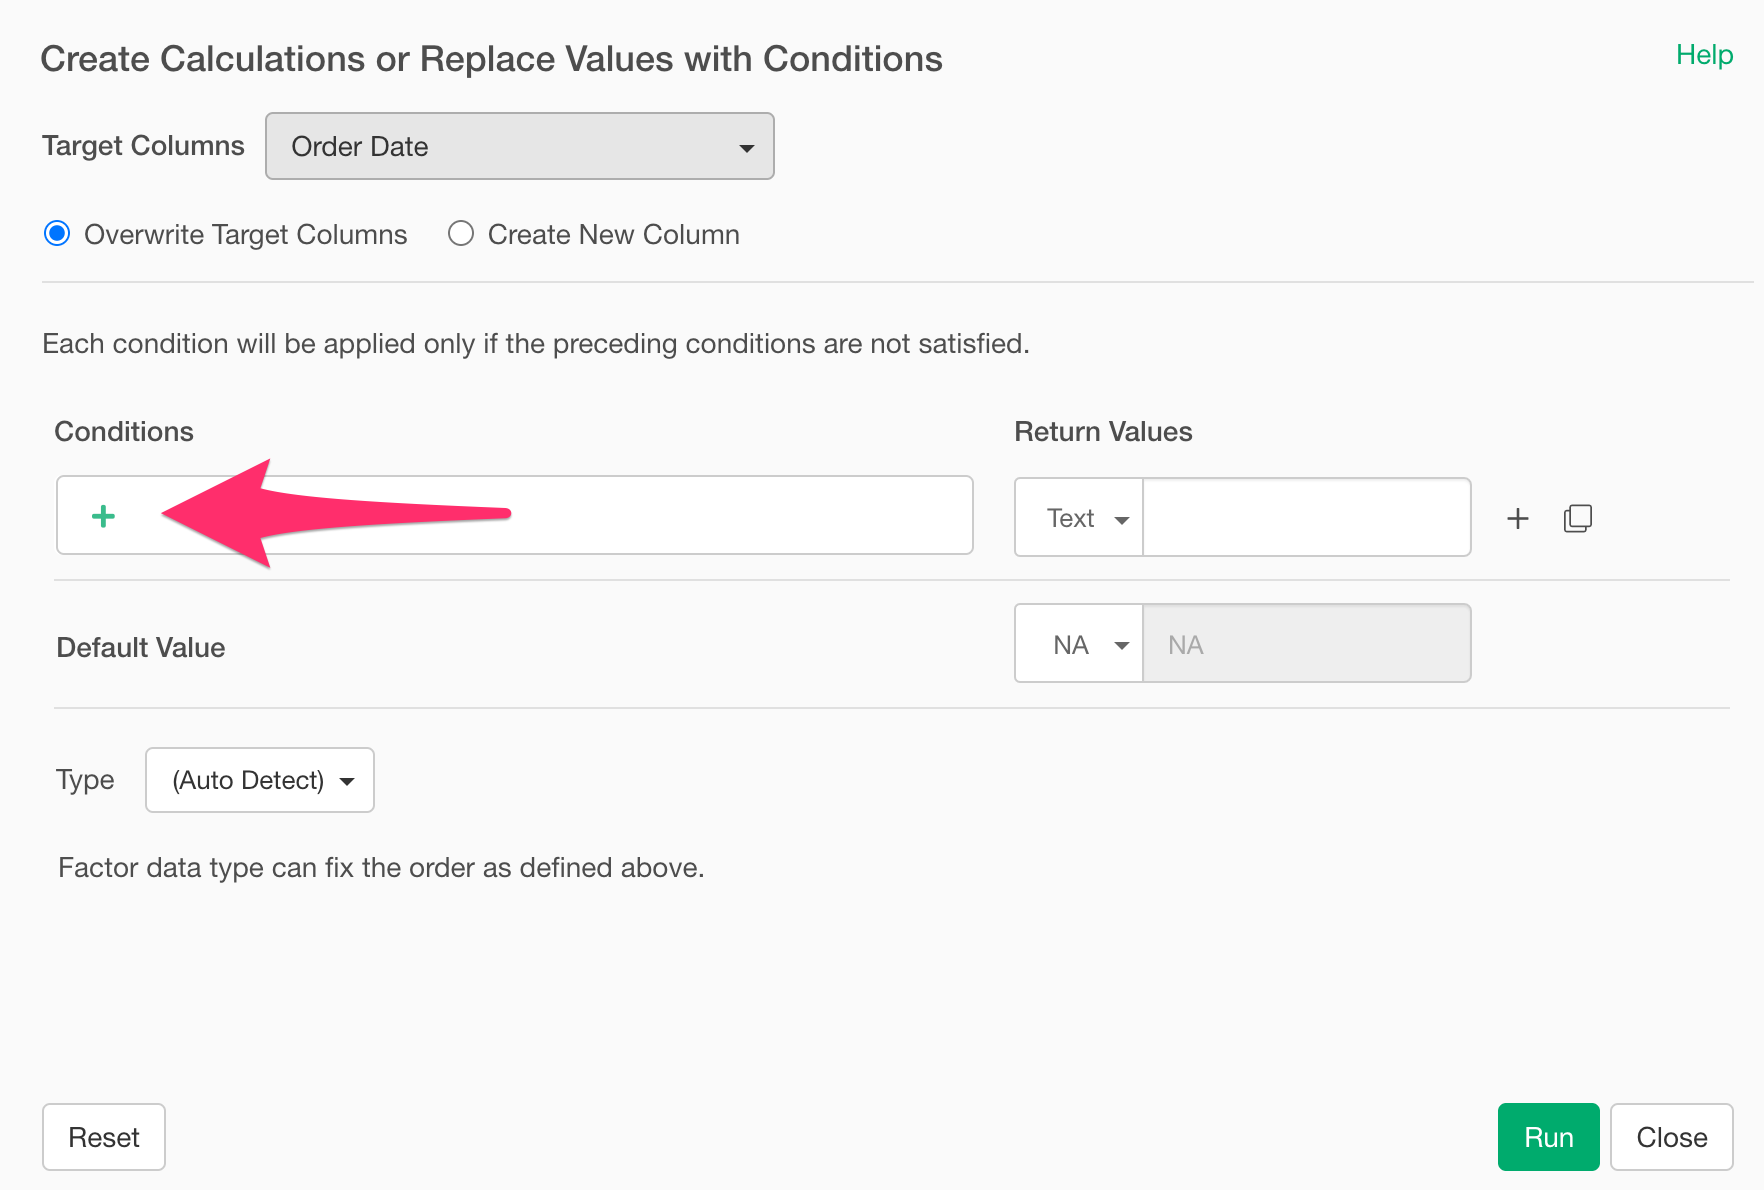Expand the Type (Auto Detect) dropdown

click(259, 780)
